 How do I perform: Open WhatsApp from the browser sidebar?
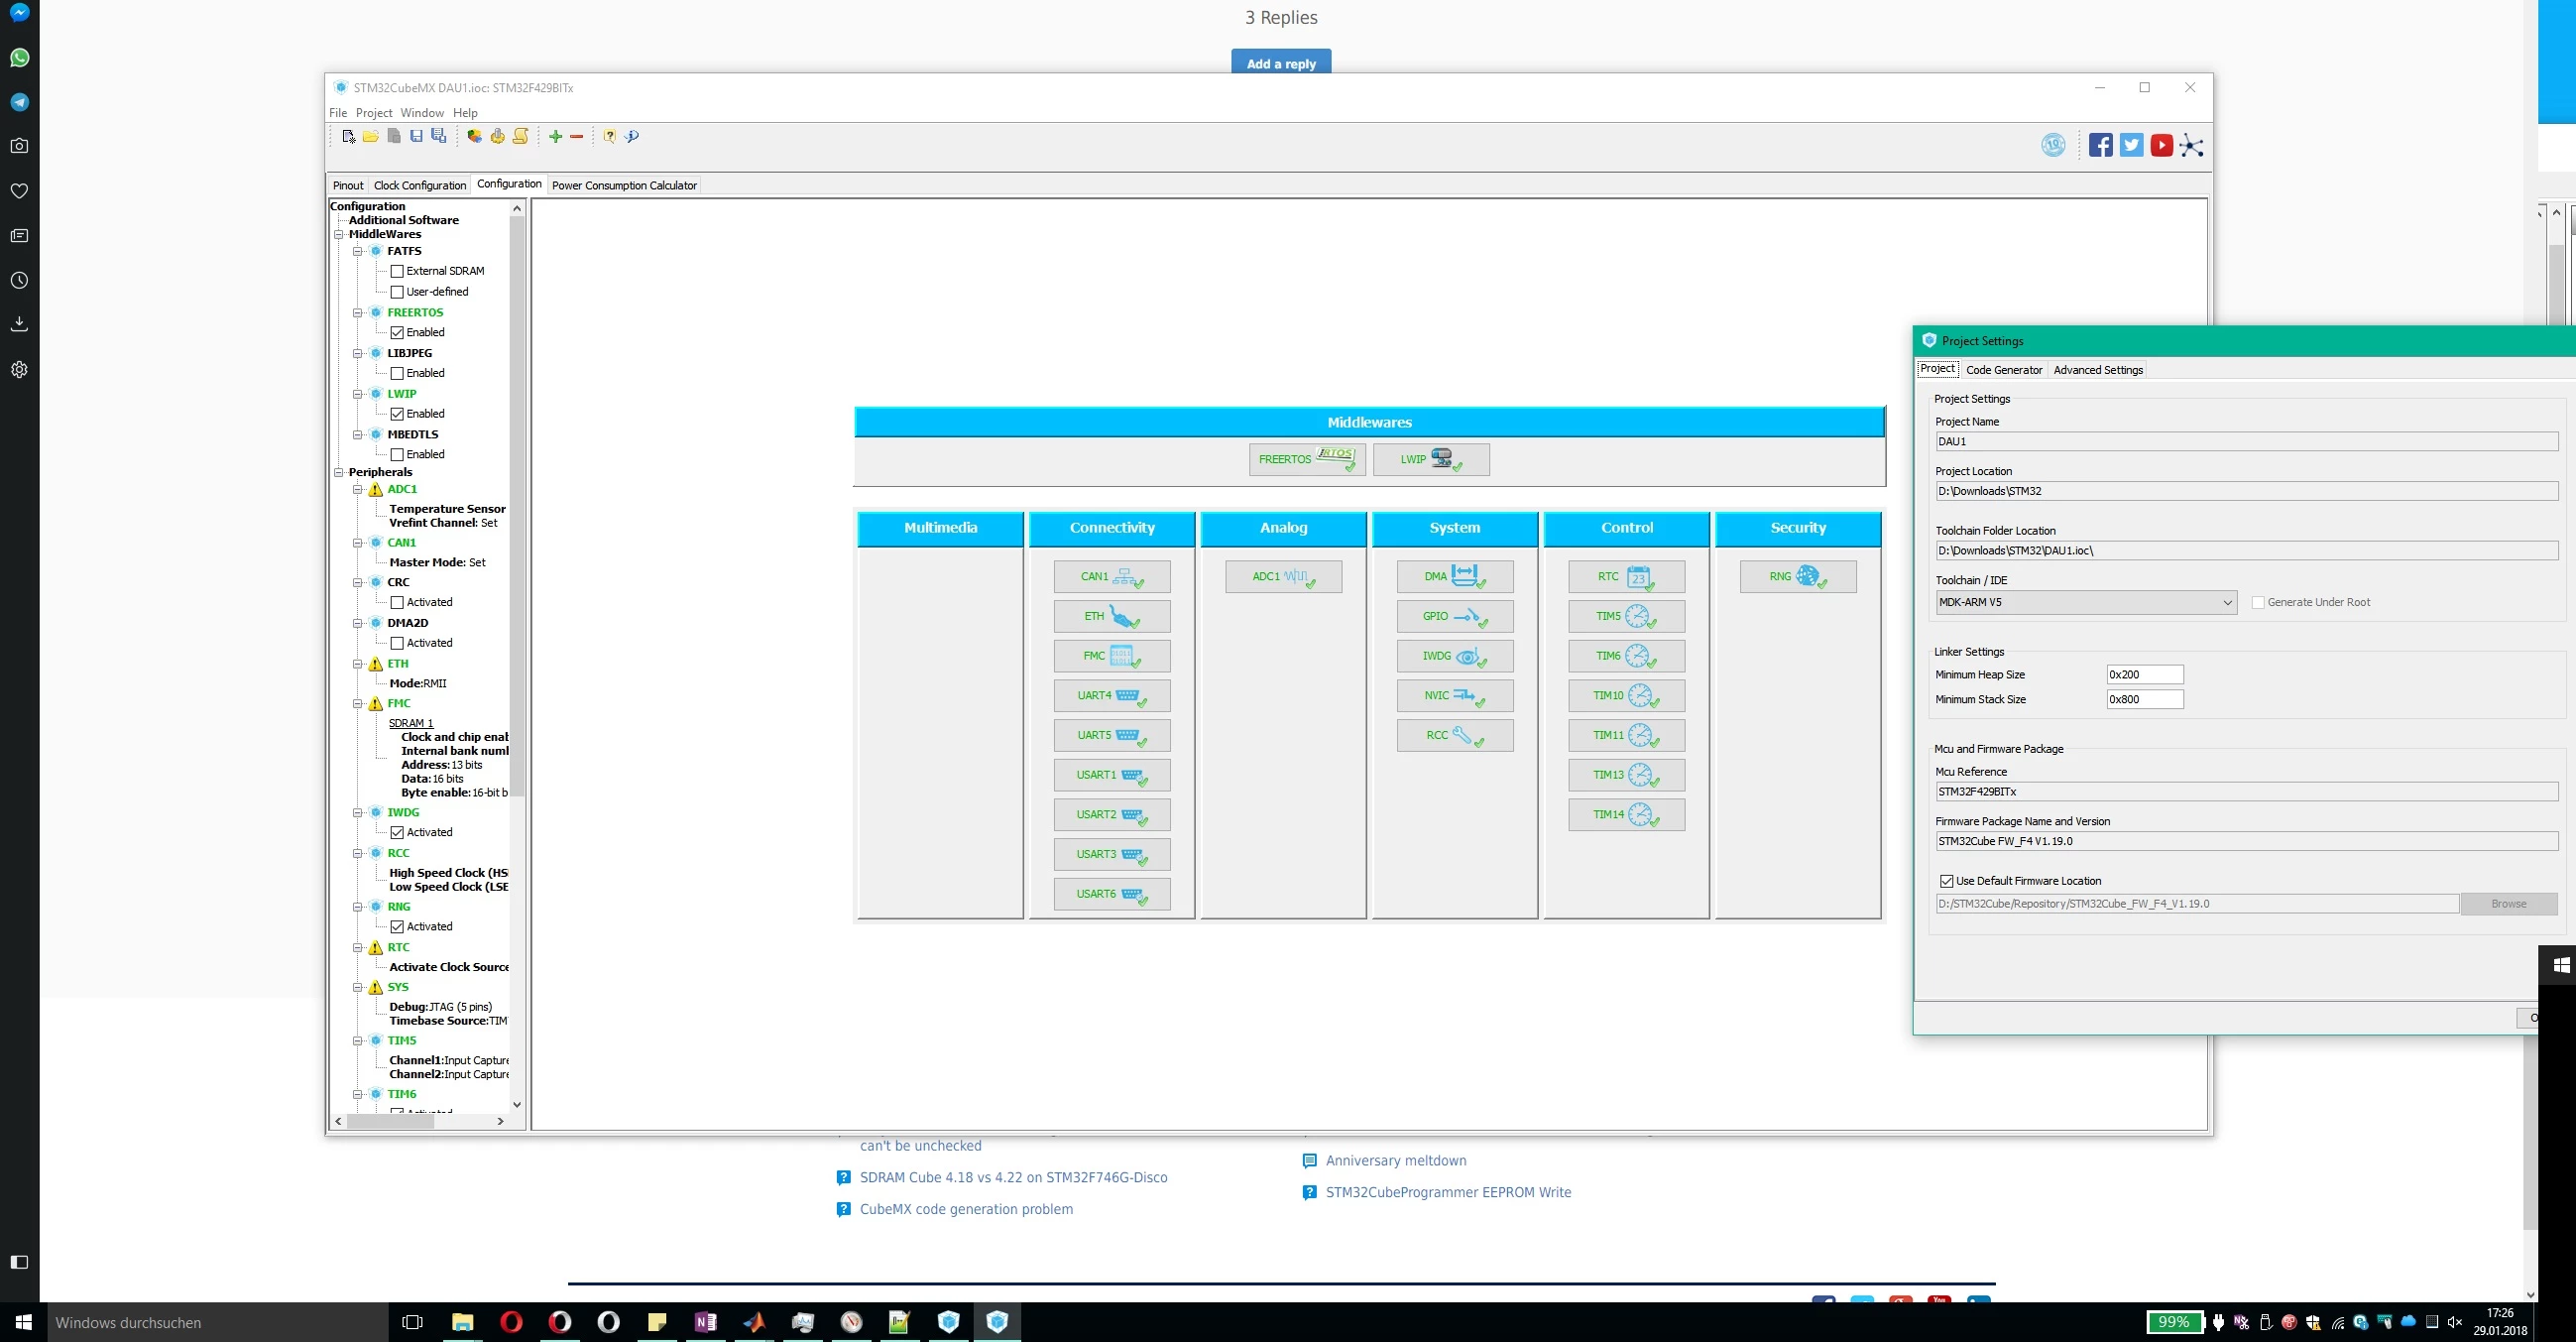point(19,58)
